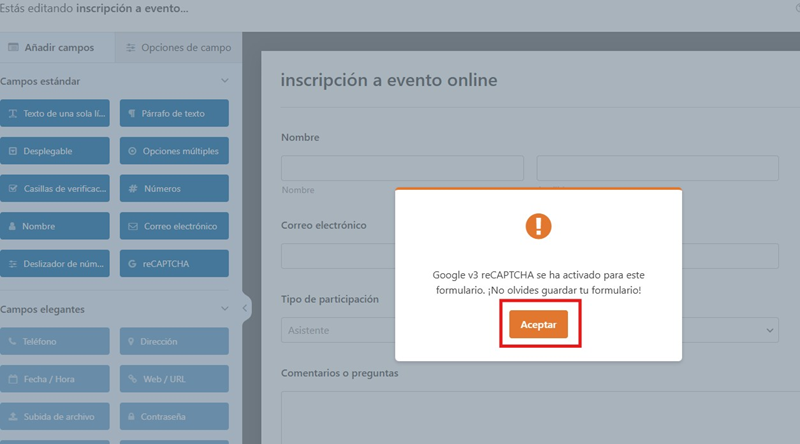Add a Contraseña field

(174, 416)
